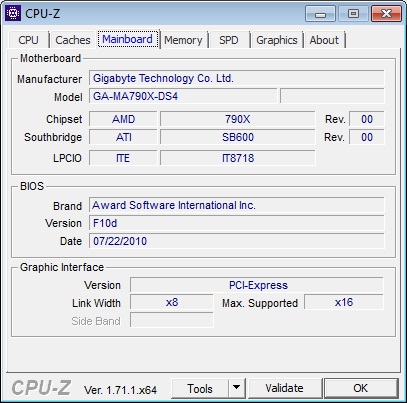The width and height of the screenshot is (407, 403).
Task: Open the About tab
Action: click(324, 40)
